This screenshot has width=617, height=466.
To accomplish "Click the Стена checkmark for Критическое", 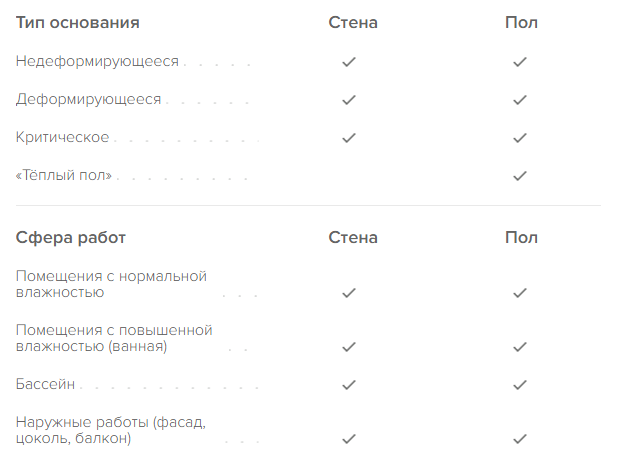I will coord(349,138).
